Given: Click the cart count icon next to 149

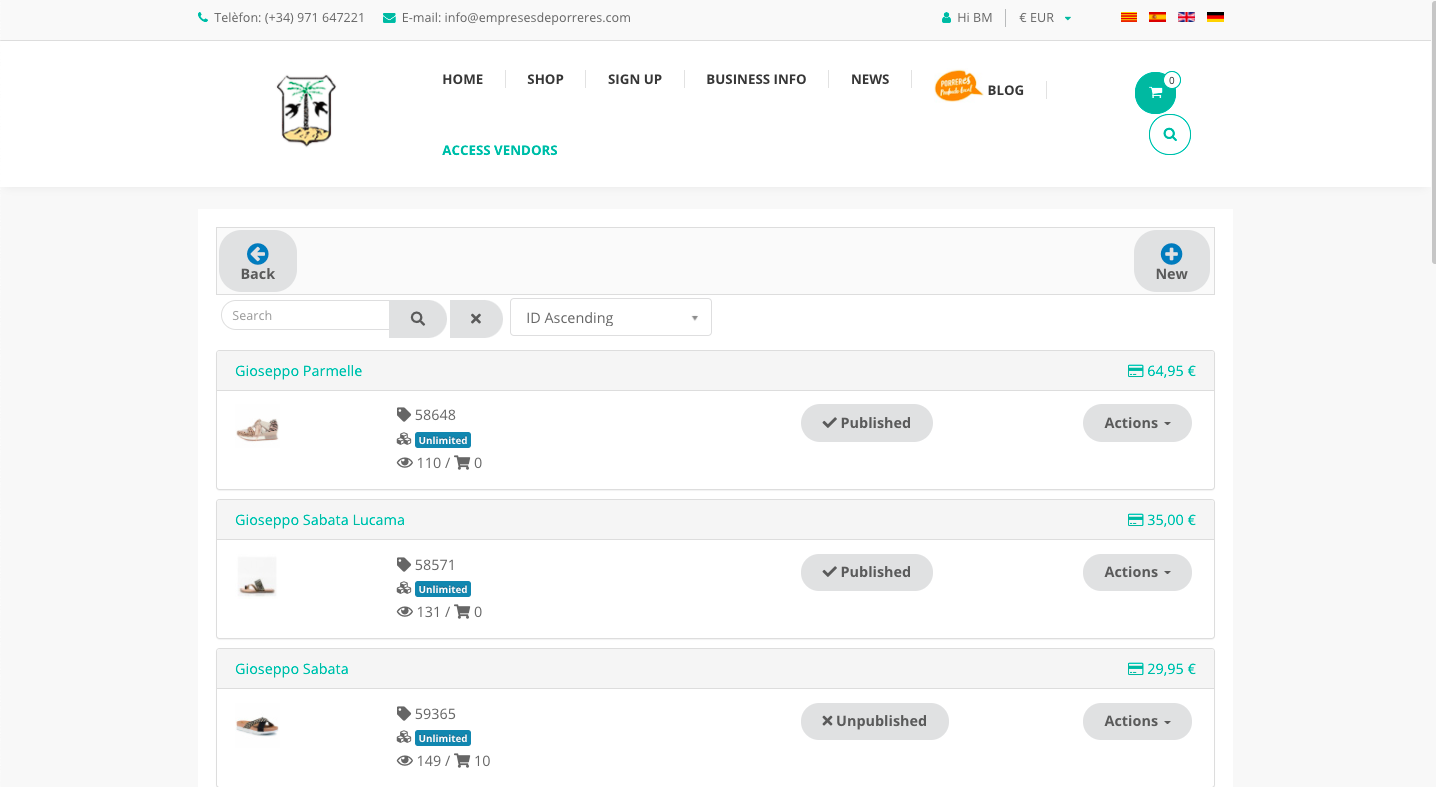Looking at the screenshot, I should (462, 761).
